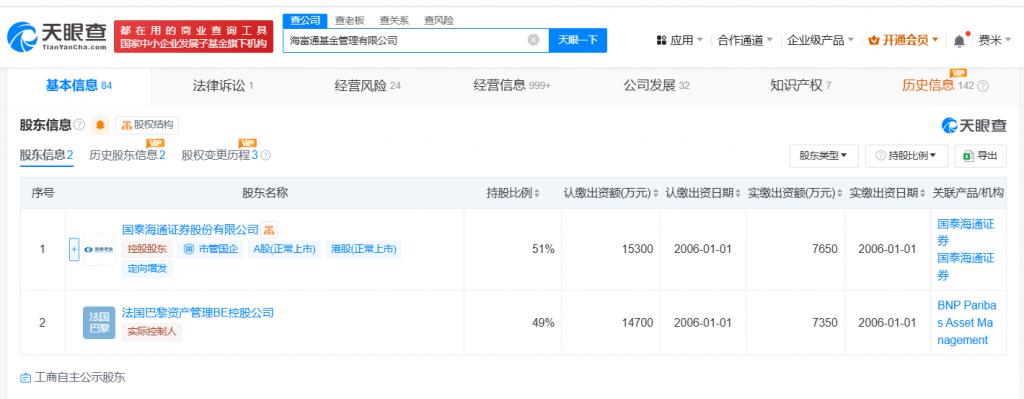Switch to the 法律诉讼 tab
1024x399 pixels.
pos(223,86)
